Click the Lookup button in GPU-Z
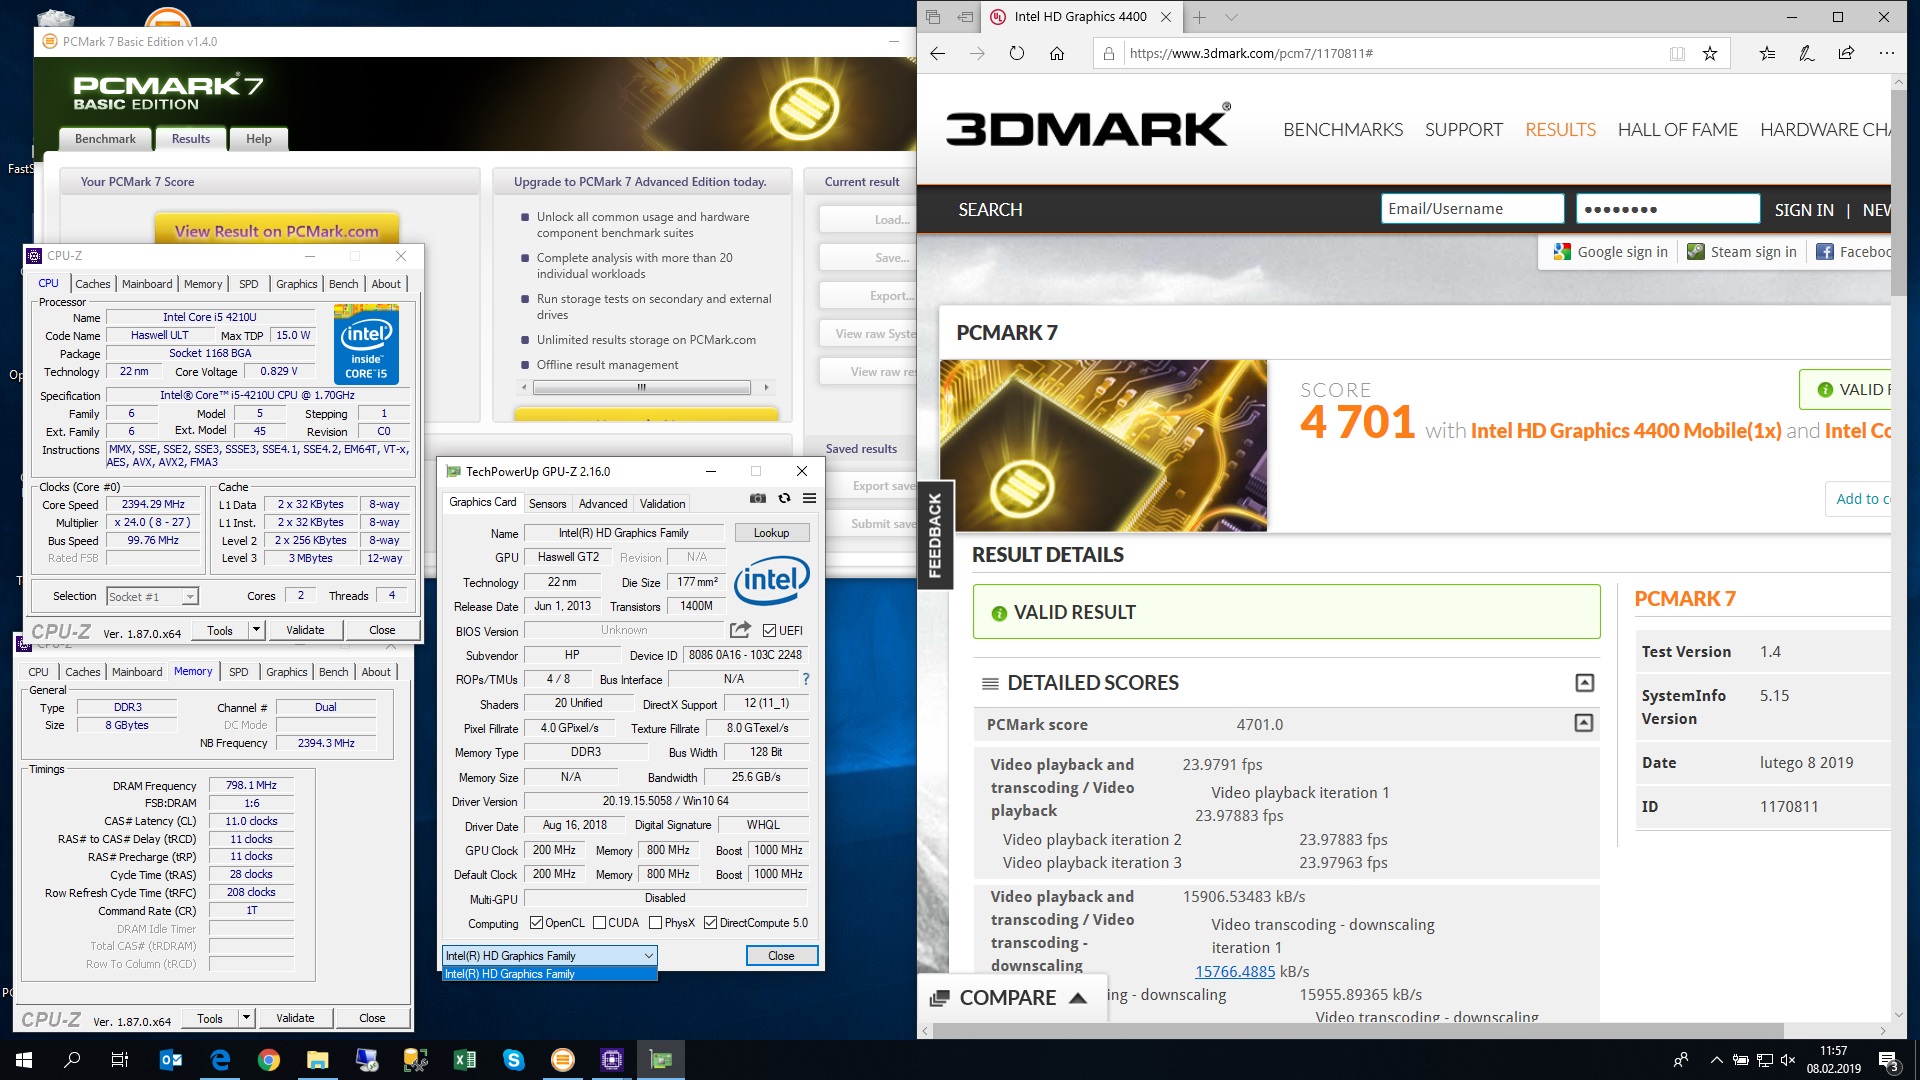This screenshot has height=1080, width=1920. 771,533
